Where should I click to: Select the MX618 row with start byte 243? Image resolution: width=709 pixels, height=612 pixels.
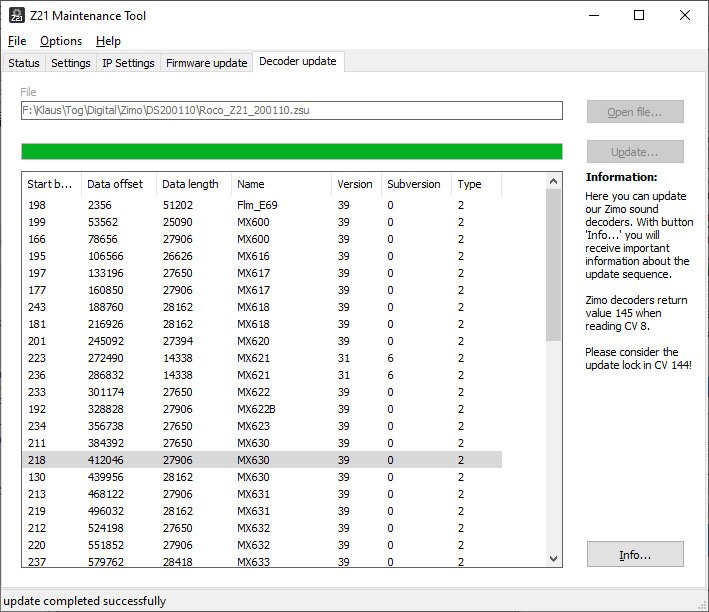pos(262,307)
